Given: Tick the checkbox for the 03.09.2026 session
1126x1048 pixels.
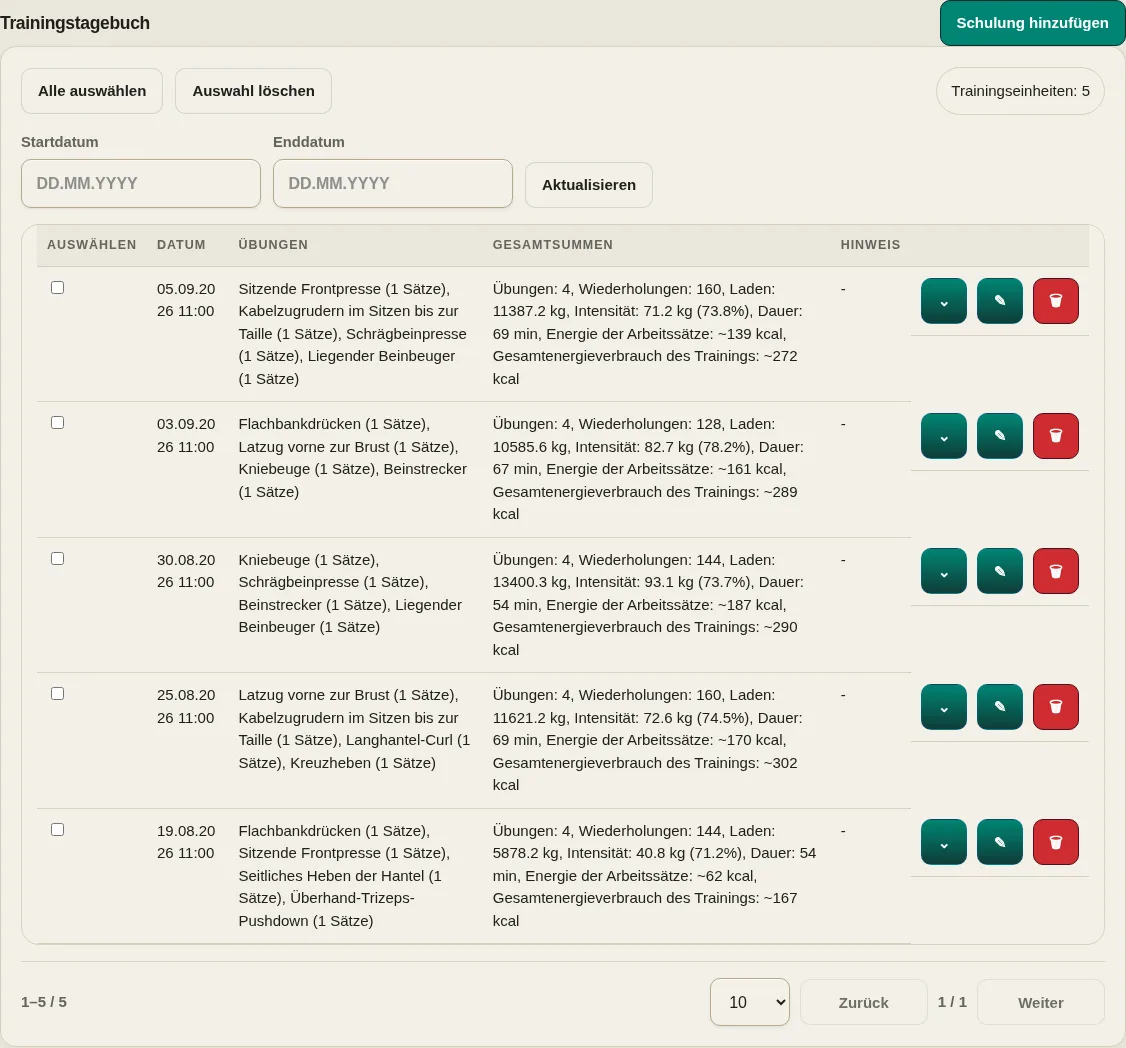Looking at the screenshot, I should [x=57, y=422].
